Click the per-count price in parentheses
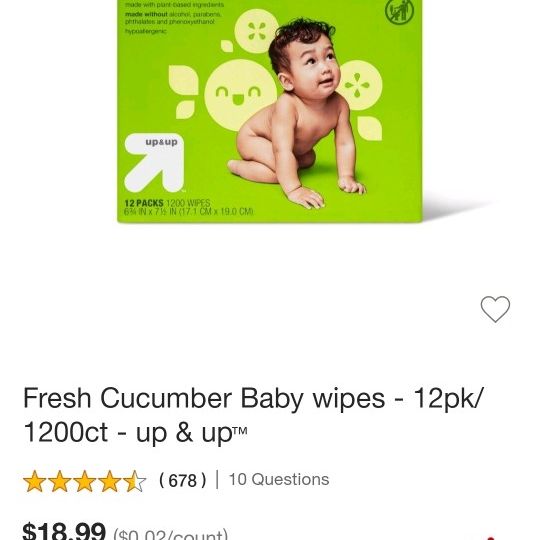The width and height of the screenshot is (540, 540). point(171,534)
